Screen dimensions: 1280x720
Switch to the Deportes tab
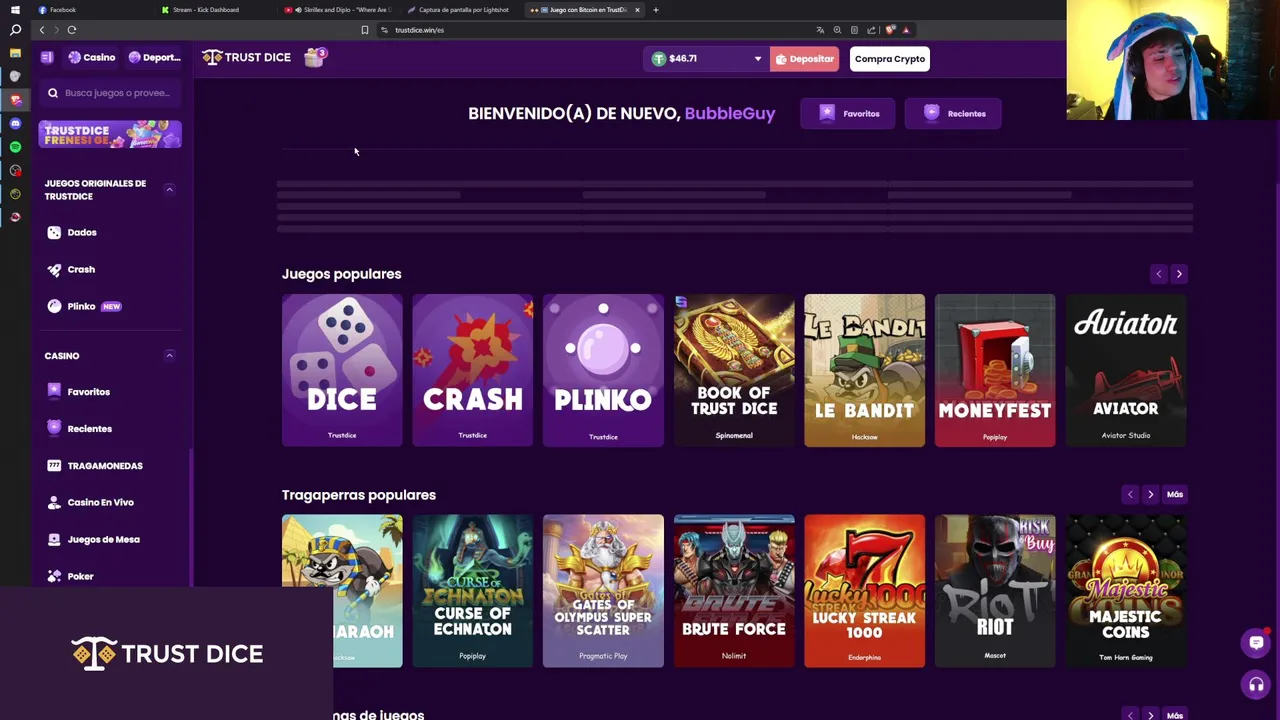(154, 58)
